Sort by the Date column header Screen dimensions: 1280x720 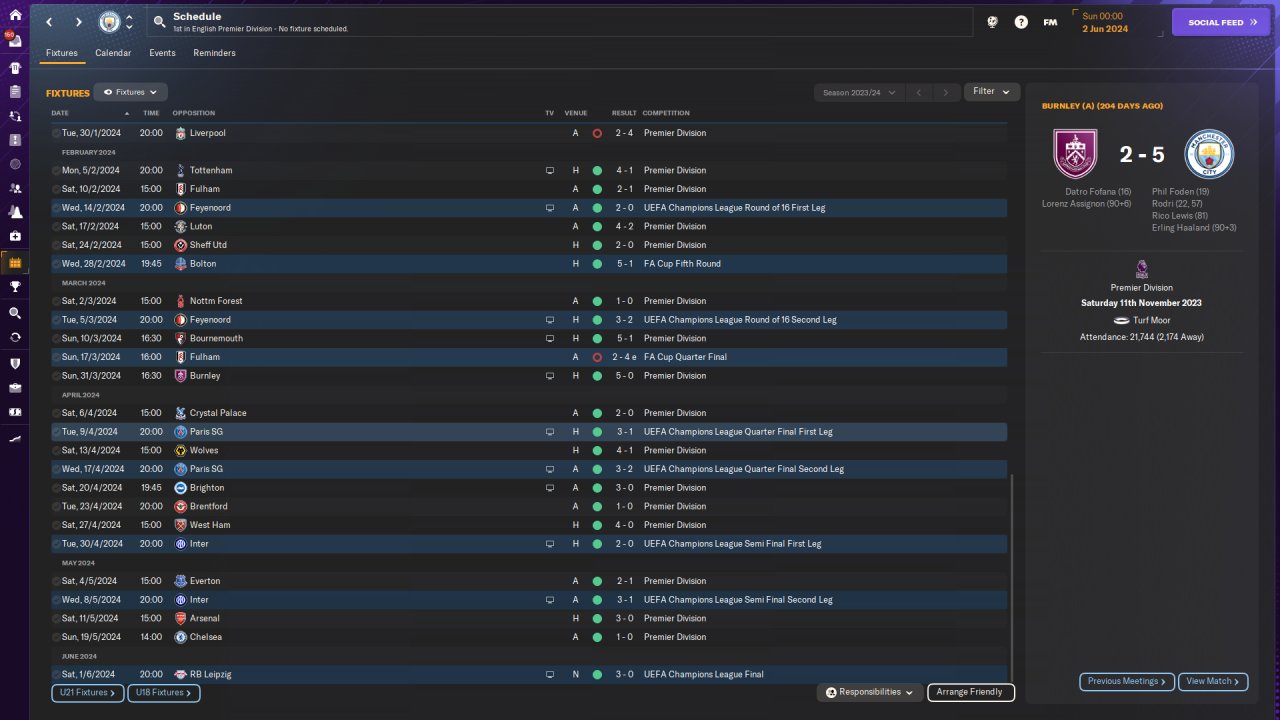coord(60,113)
